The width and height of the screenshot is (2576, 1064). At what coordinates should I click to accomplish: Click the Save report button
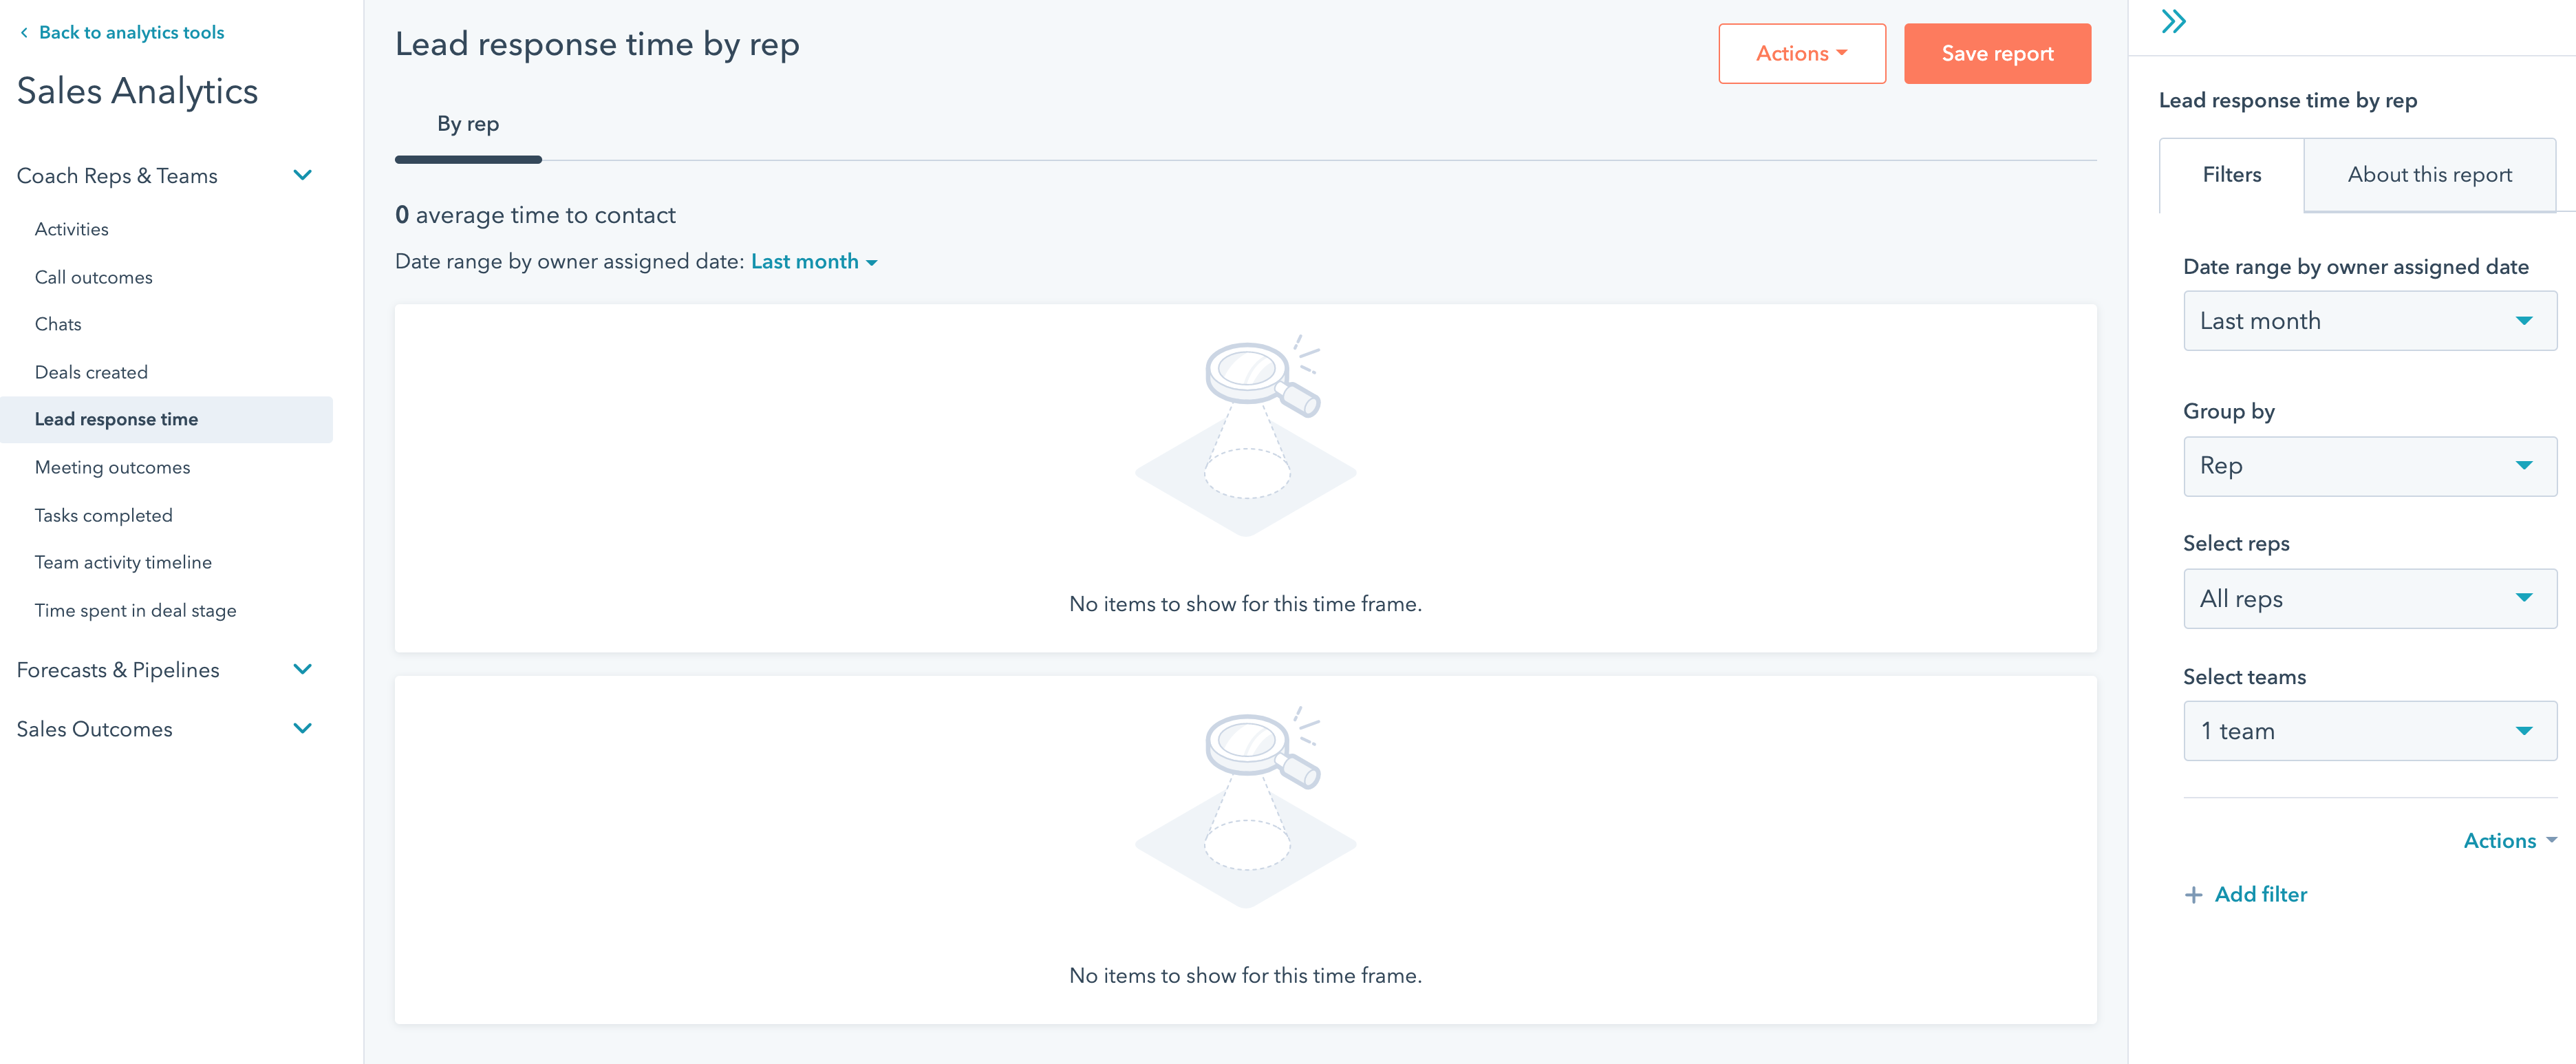click(1997, 54)
